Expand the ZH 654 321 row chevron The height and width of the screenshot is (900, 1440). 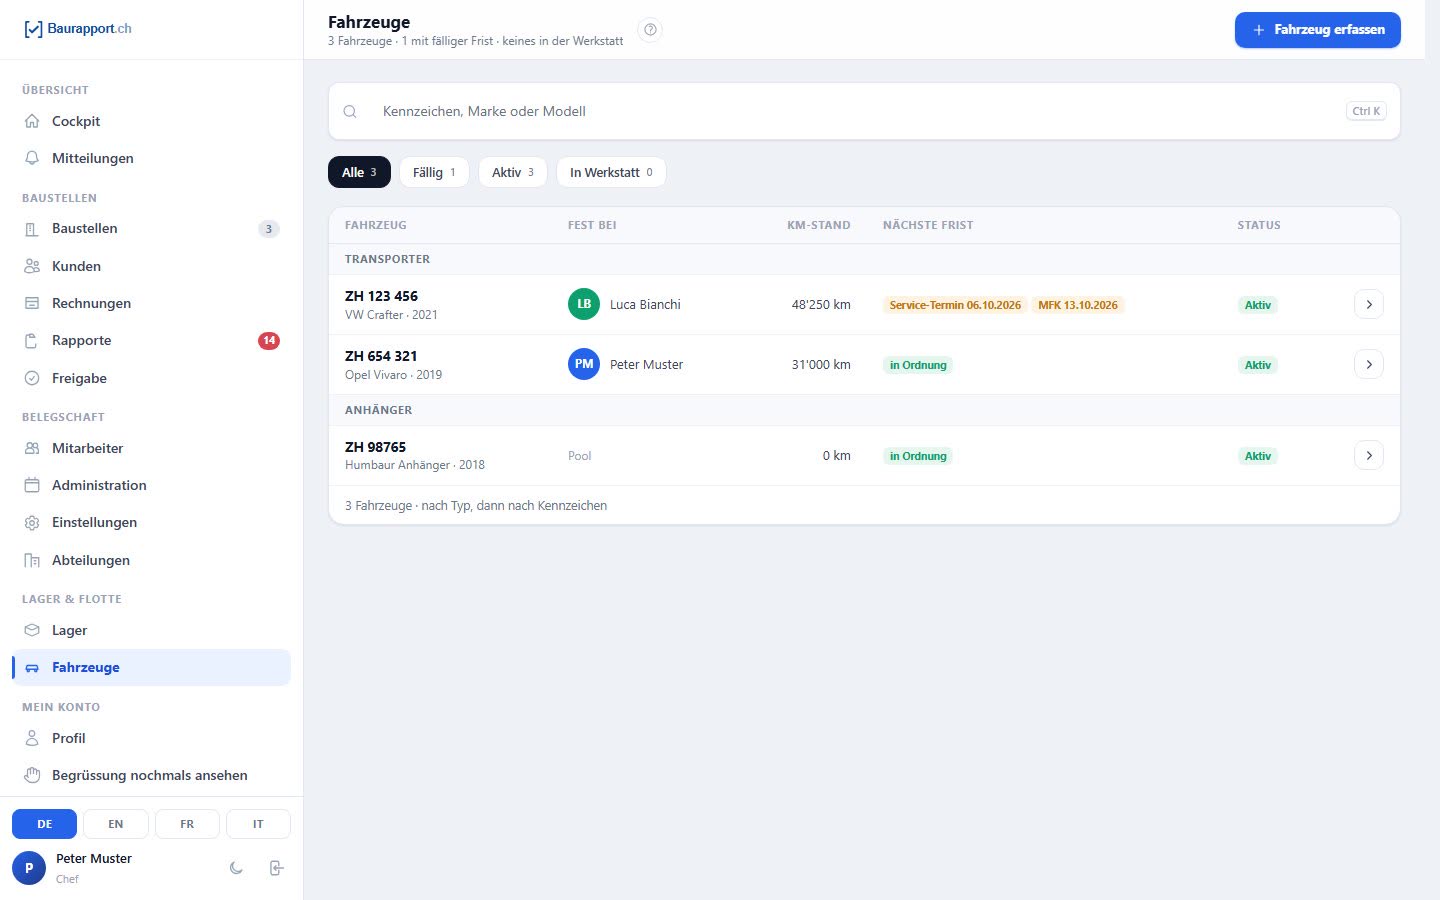1369,364
